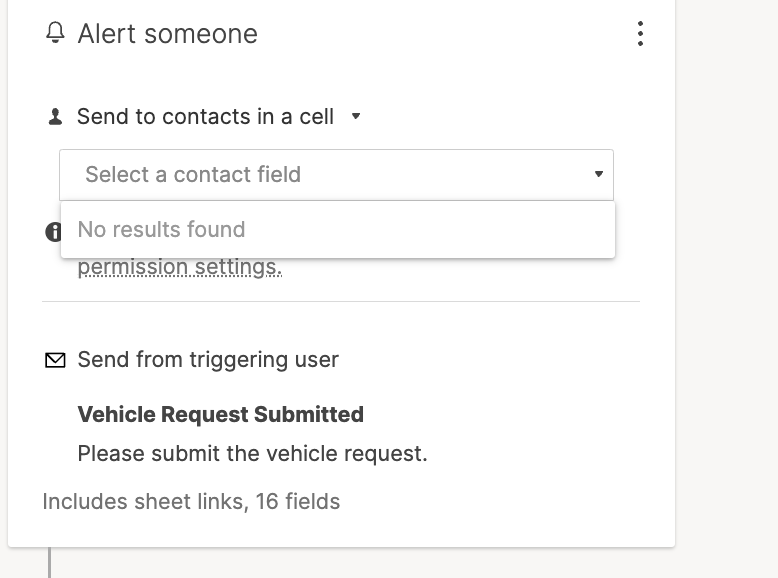Open the permission settings link

[180, 268]
